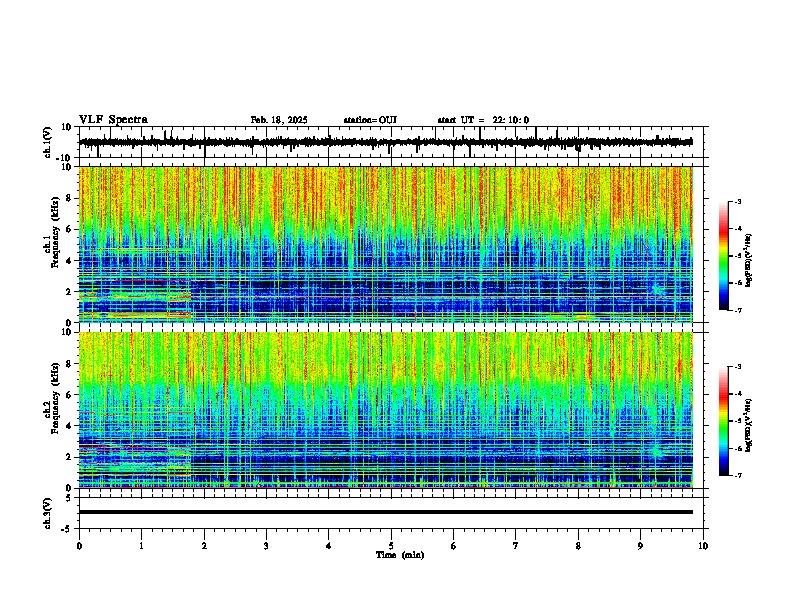Screen dimensions: 792x612
Task: Click the "Time (min)" axis label
Action: click(x=400, y=555)
